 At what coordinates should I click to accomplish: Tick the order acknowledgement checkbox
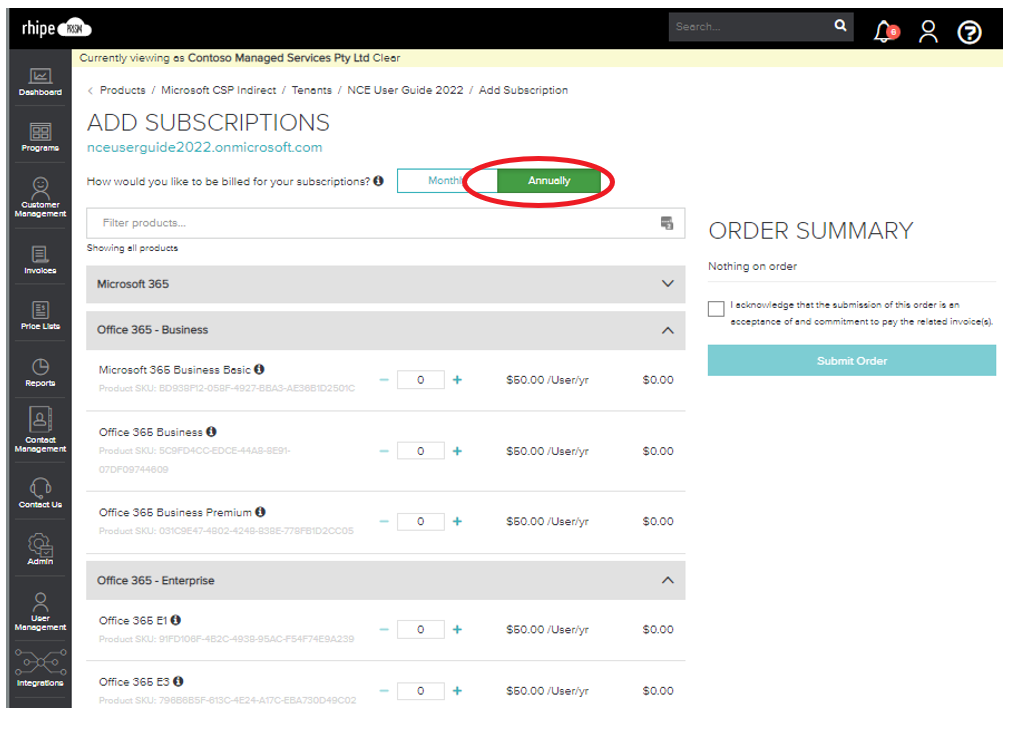pyautogui.click(x=716, y=309)
